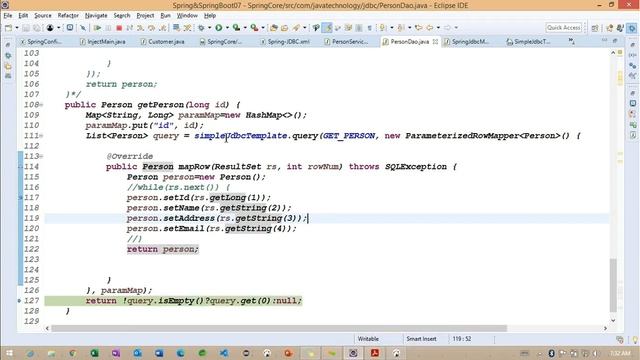Click breakpoint marker at line 127

click(19, 301)
